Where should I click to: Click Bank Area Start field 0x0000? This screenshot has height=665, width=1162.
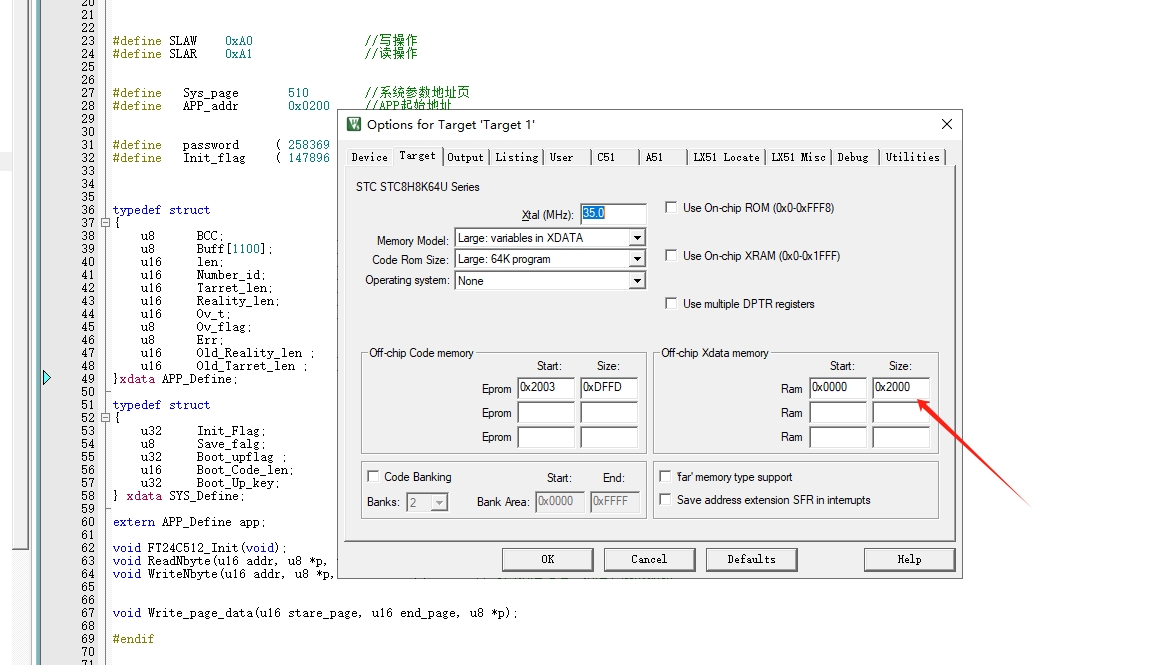[560, 502]
